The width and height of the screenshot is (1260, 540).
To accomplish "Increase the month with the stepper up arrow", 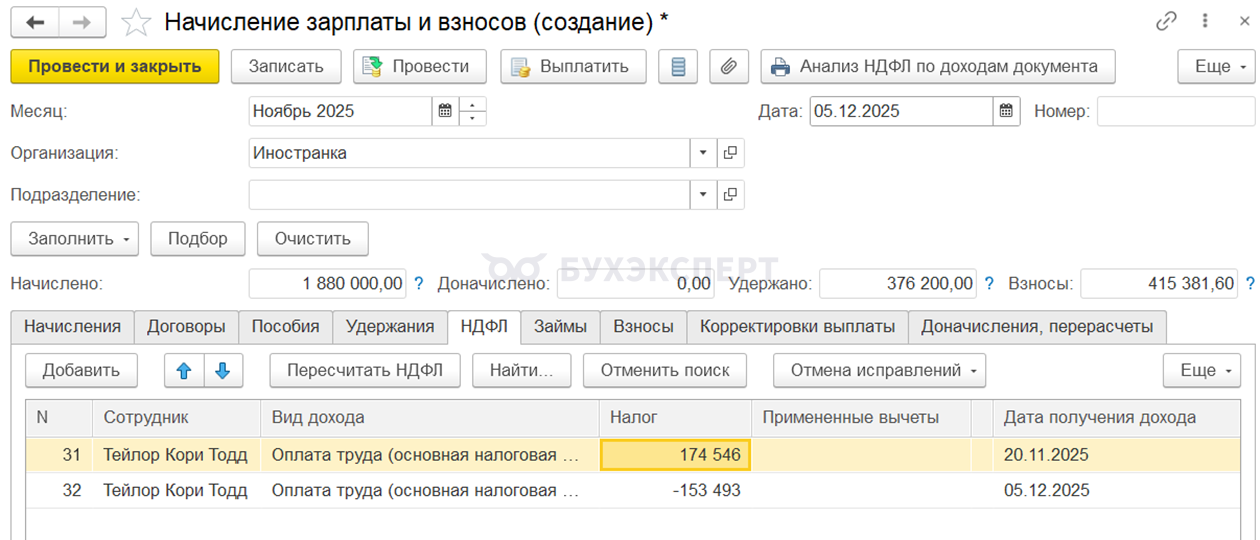I will point(473,104).
